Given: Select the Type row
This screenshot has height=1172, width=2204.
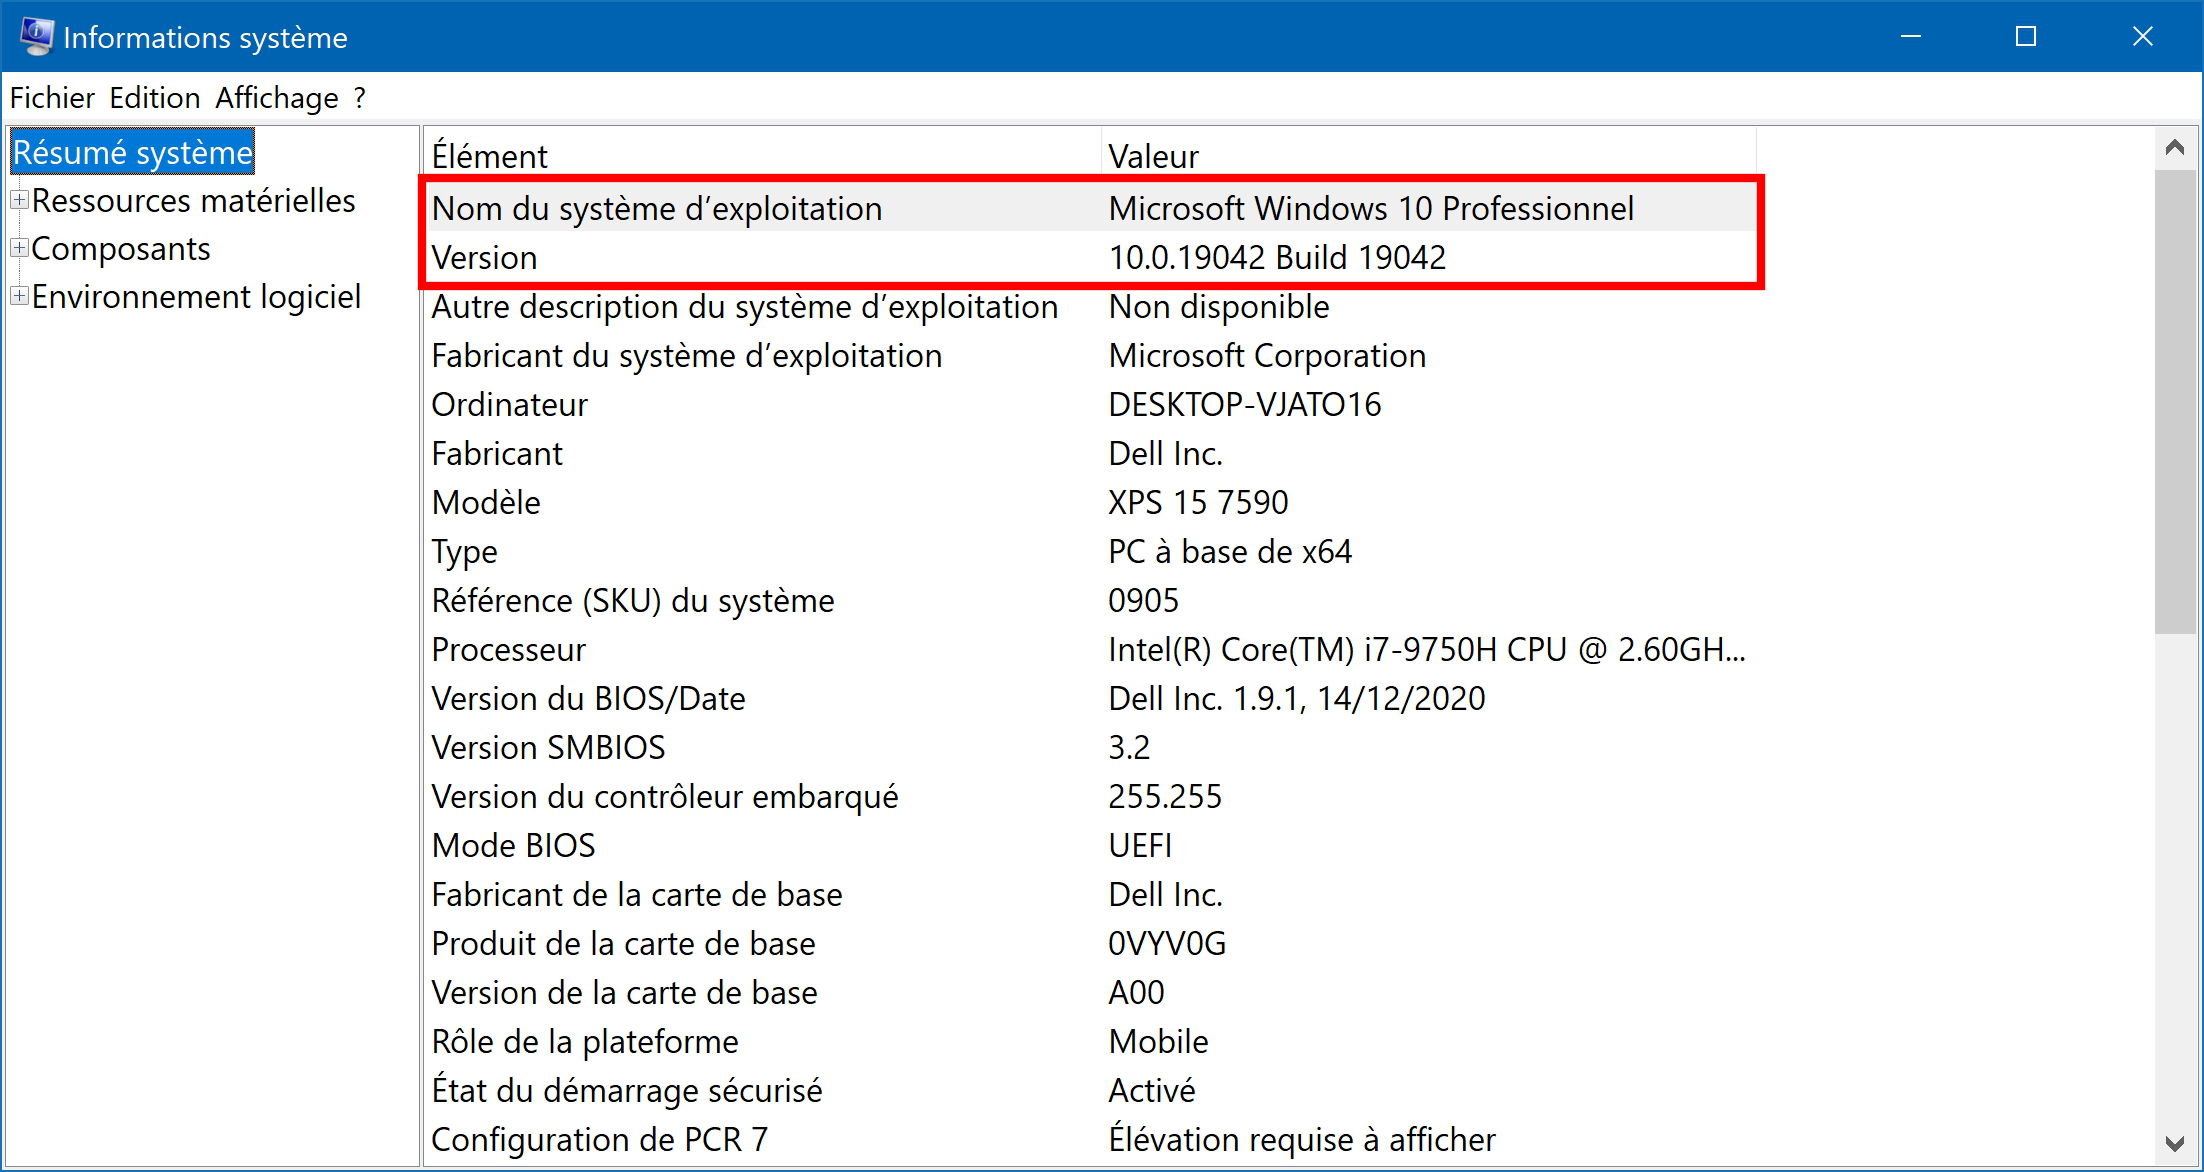Looking at the screenshot, I should 1090,551.
